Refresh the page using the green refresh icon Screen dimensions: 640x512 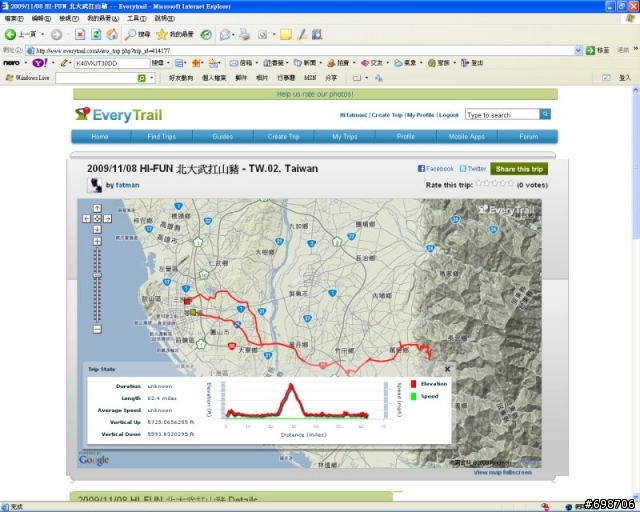click(x=96, y=35)
